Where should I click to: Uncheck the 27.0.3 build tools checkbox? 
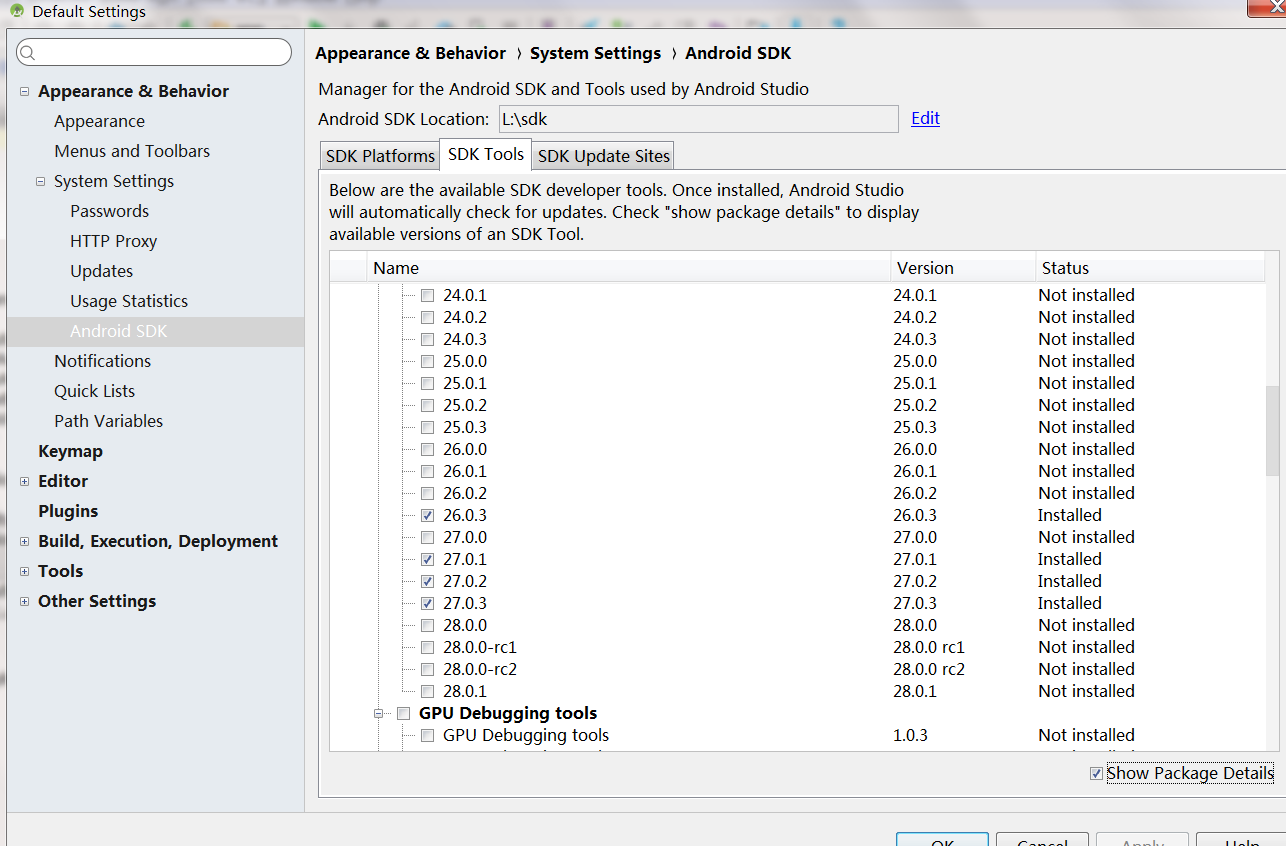(x=427, y=603)
